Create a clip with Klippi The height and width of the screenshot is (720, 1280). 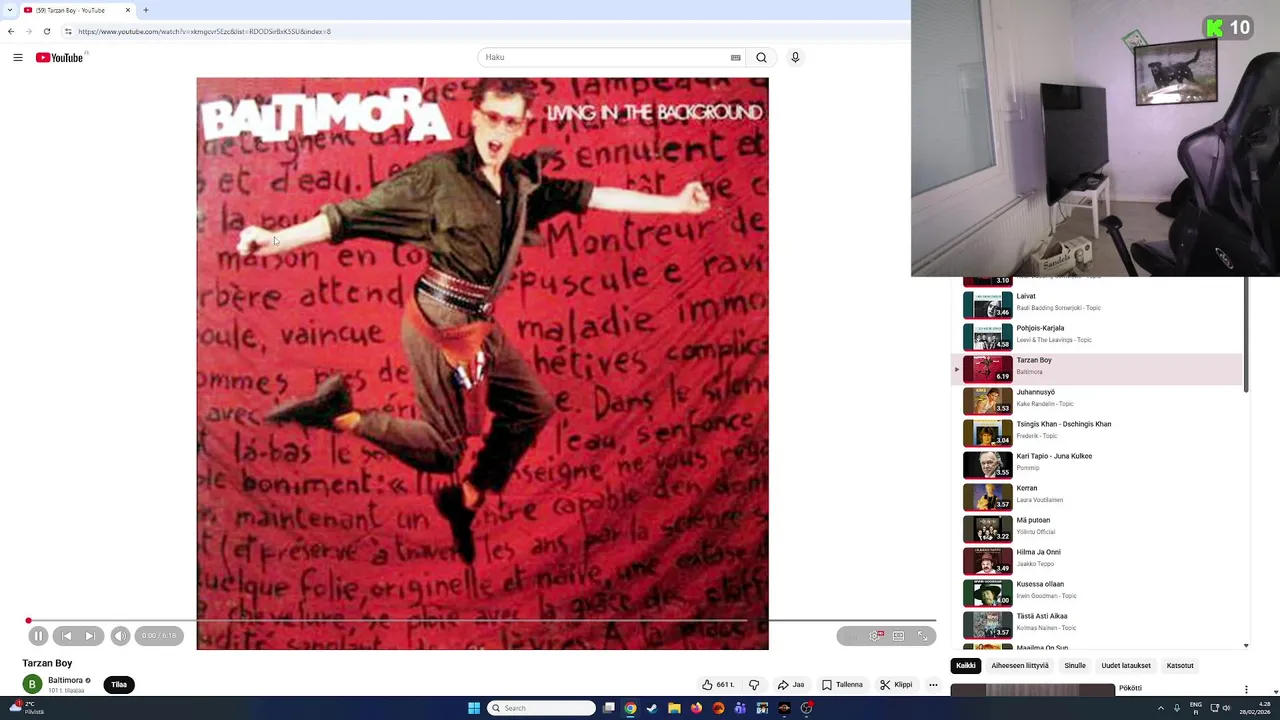pyautogui.click(x=896, y=685)
